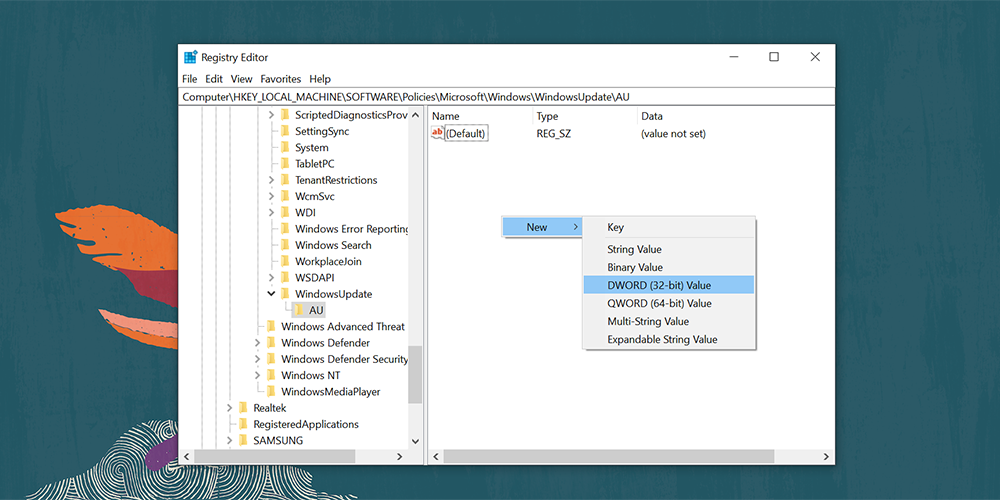Screen dimensions: 1000x500
Task: Click the tree pane scroll-up arrow
Action: [415, 115]
